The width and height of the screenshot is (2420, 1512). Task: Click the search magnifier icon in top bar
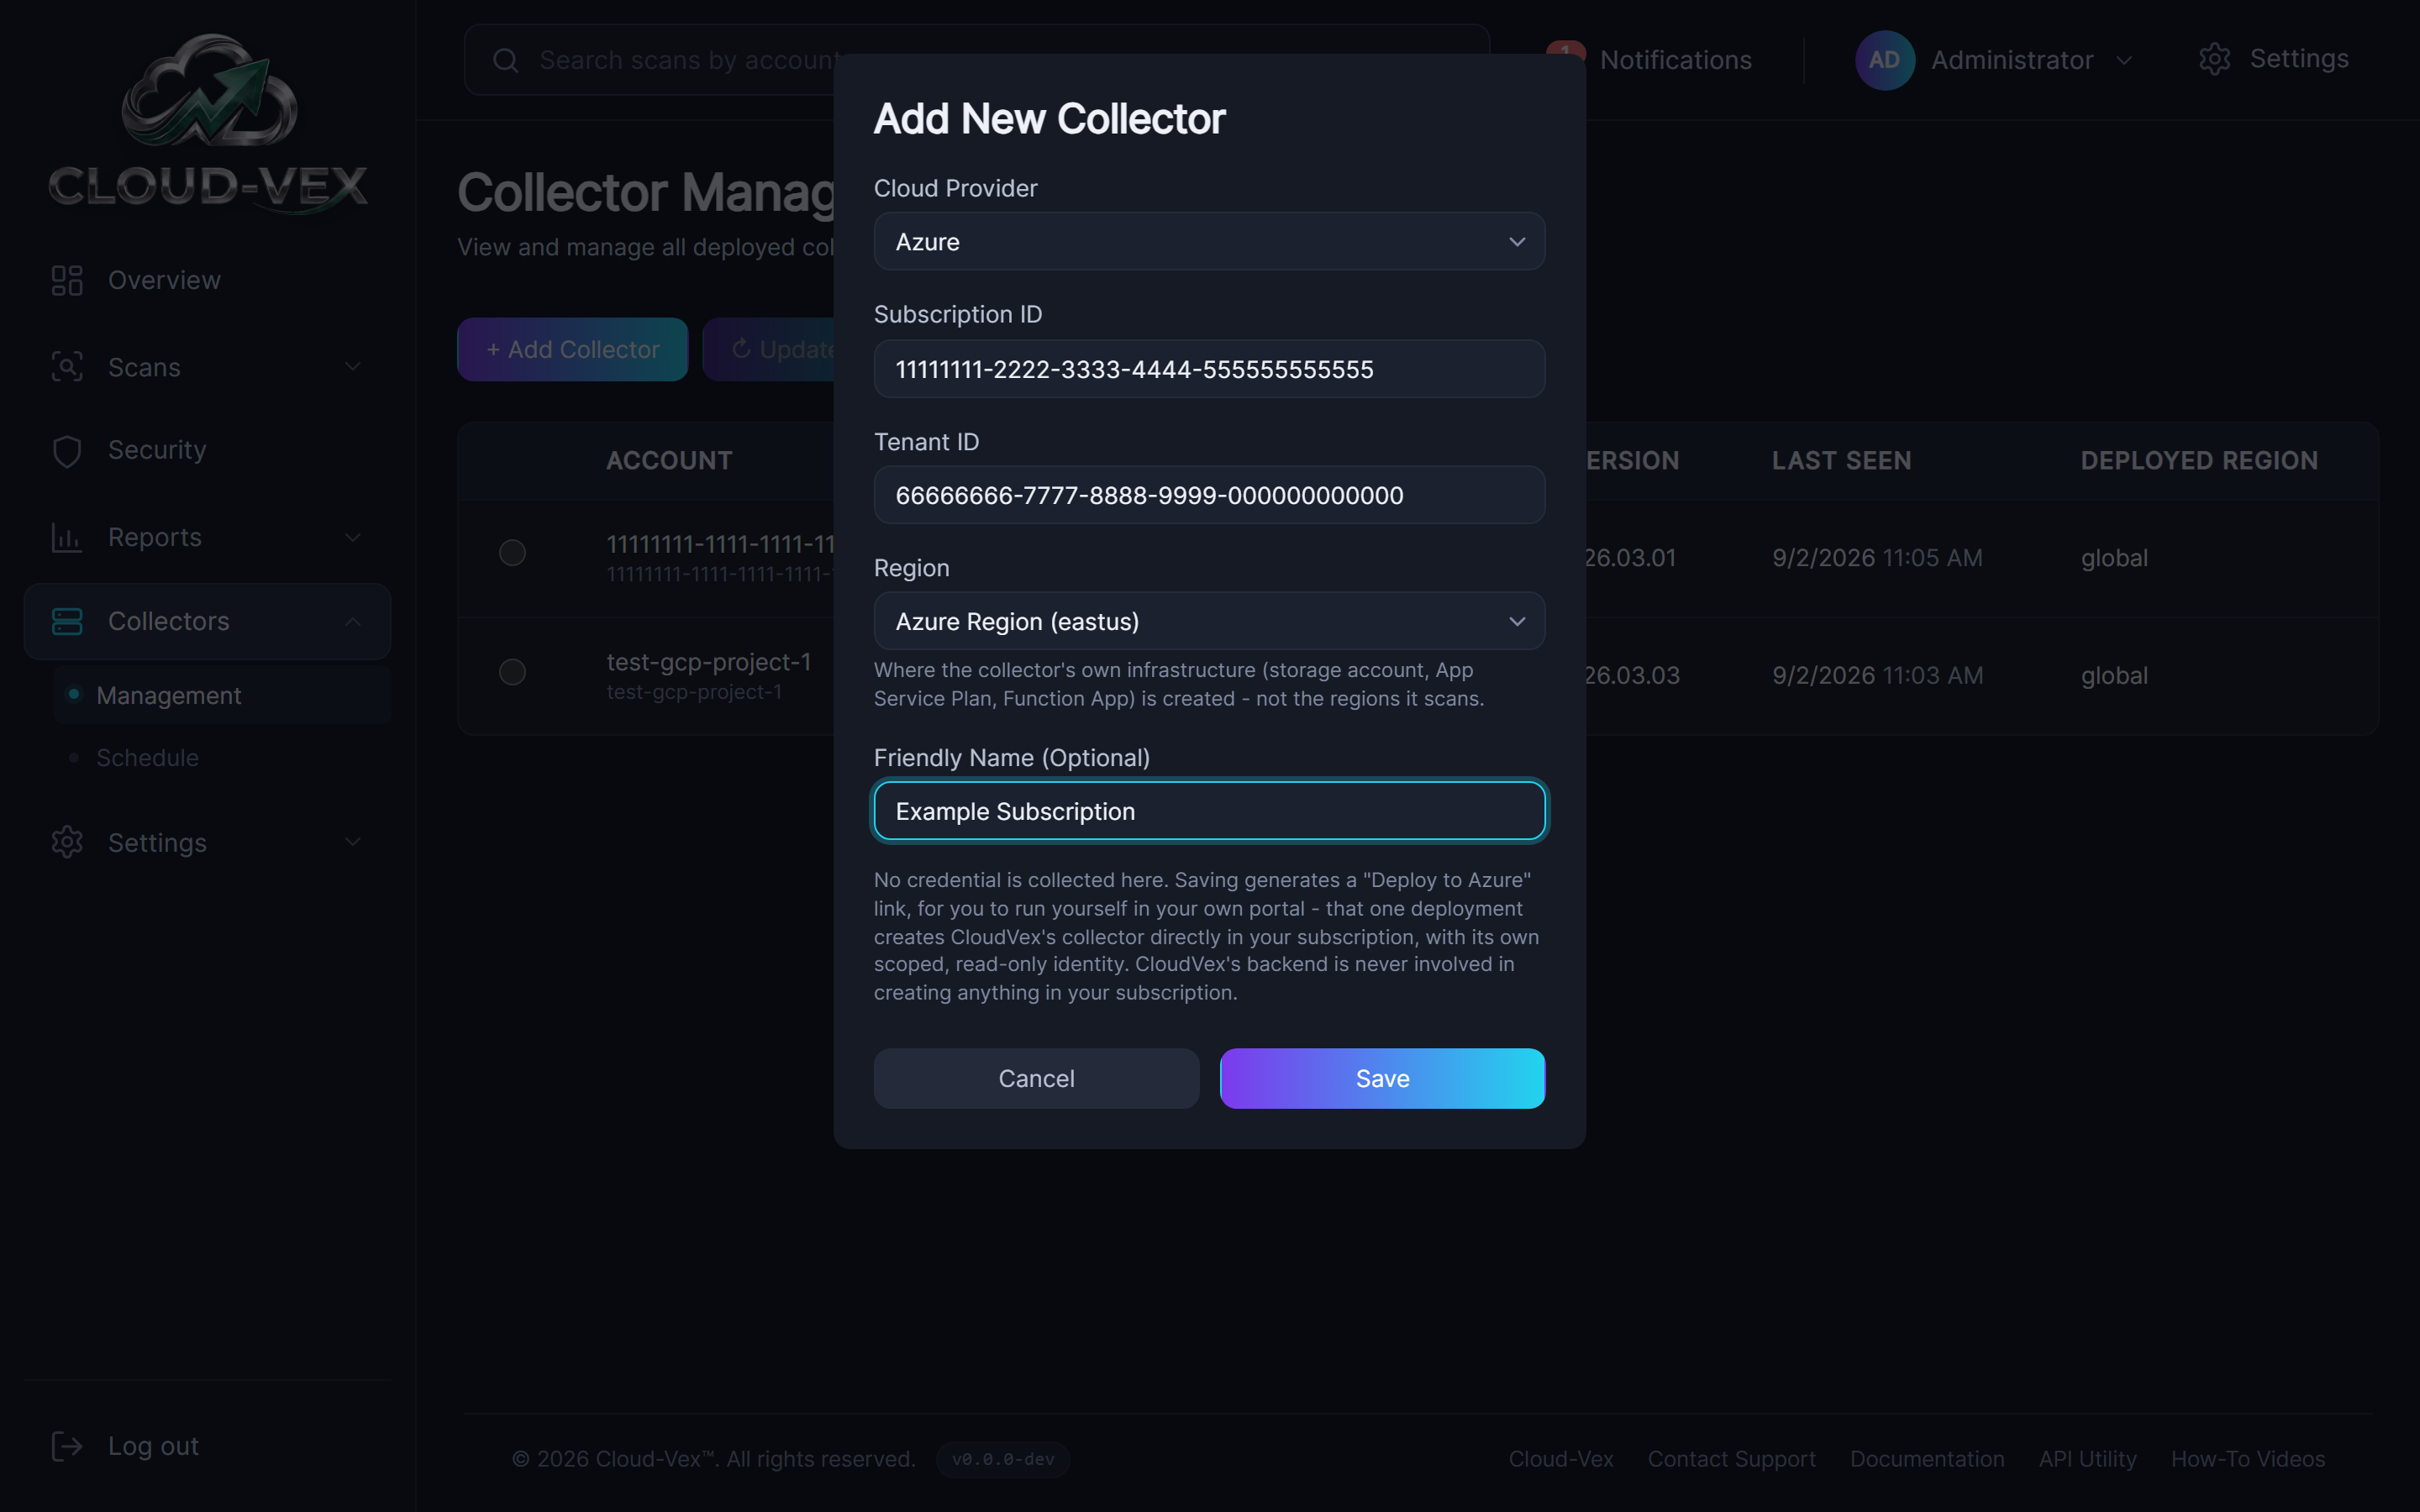point(506,60)
